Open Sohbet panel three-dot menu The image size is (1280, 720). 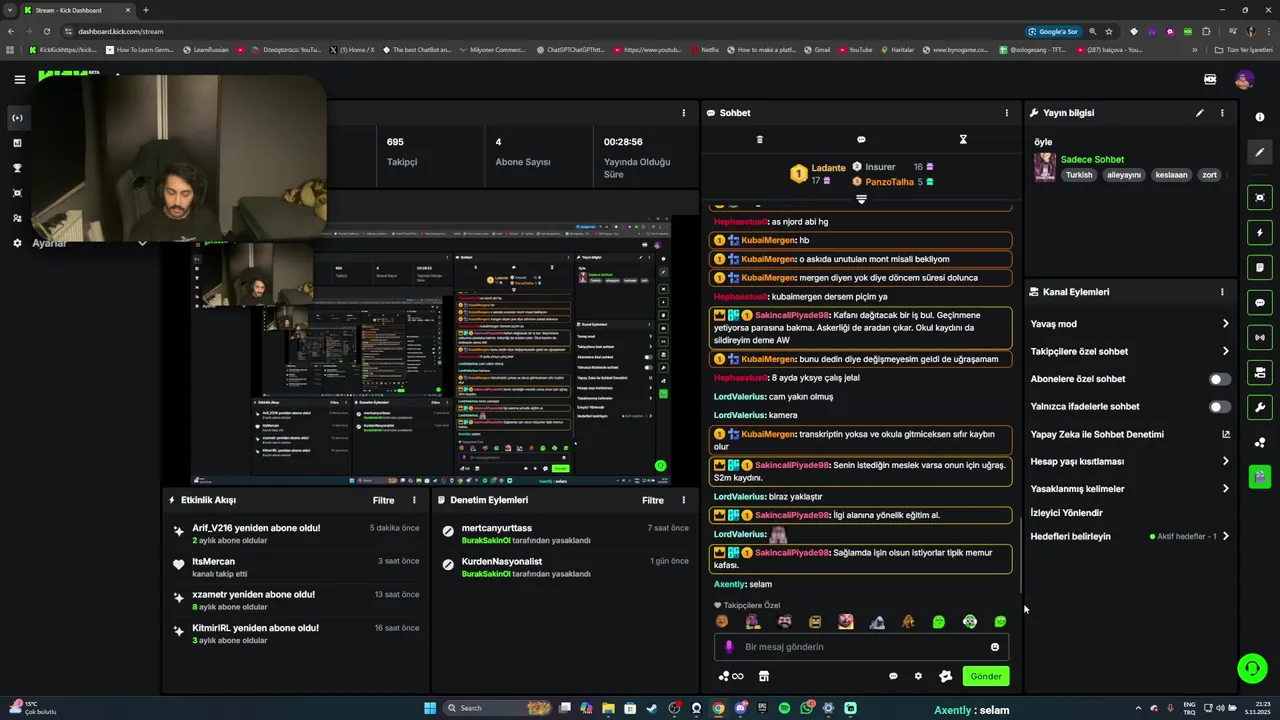pos(1006,113)
